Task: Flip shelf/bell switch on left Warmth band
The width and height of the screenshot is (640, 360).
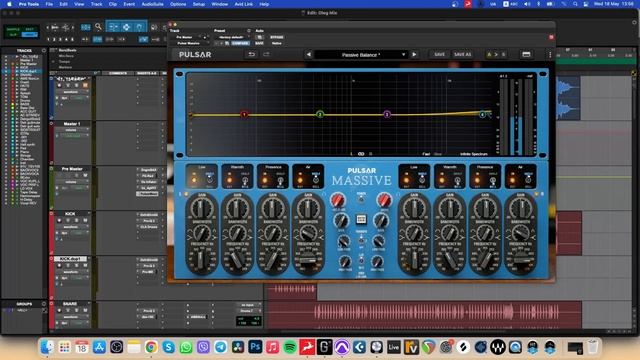Action: pyautogui.click(x=245, y=180)
